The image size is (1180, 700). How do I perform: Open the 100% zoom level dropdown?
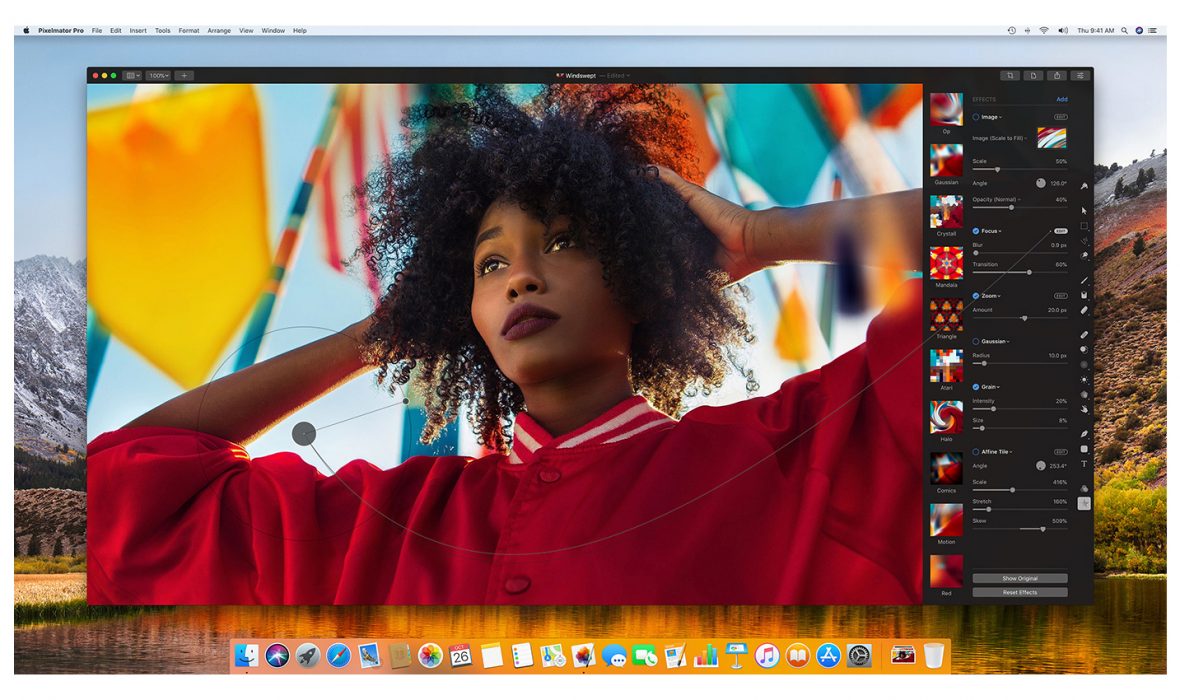[158, 75]
